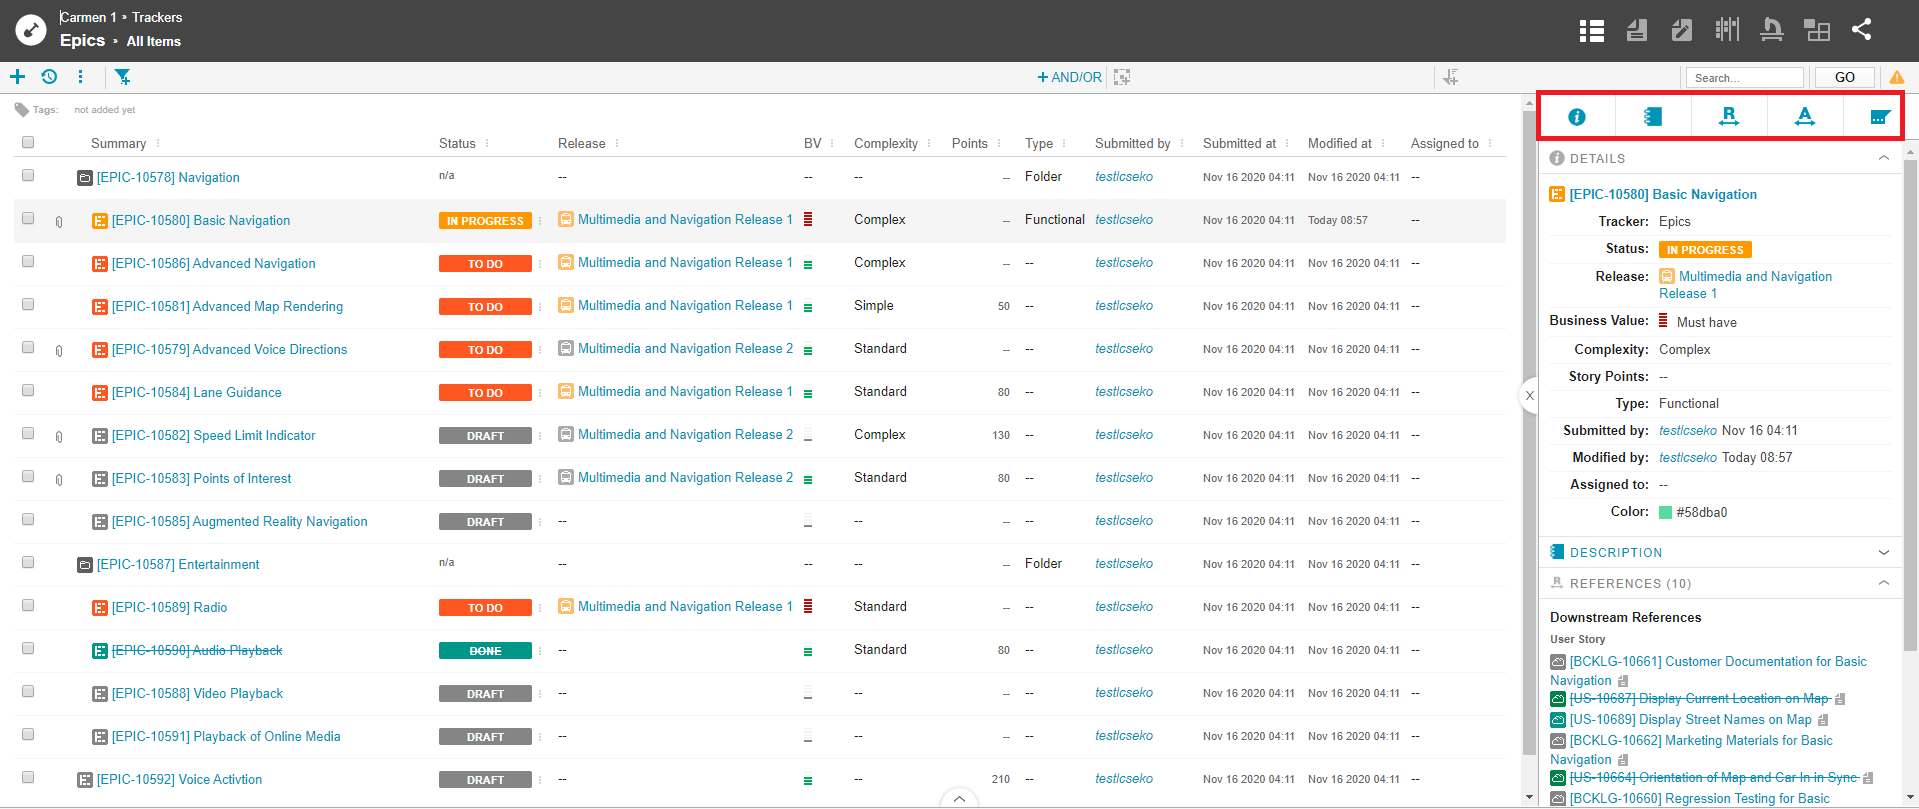Check the EPIC-10578 Navigation row checkbox
Image resolution: width=1919 pixels, height=809 pixels.
click(28, 175)
